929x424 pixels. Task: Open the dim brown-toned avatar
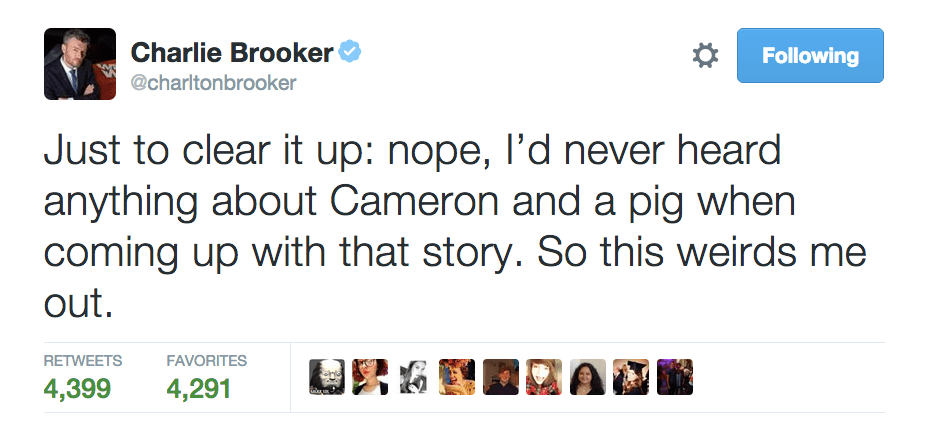(501, 377)
